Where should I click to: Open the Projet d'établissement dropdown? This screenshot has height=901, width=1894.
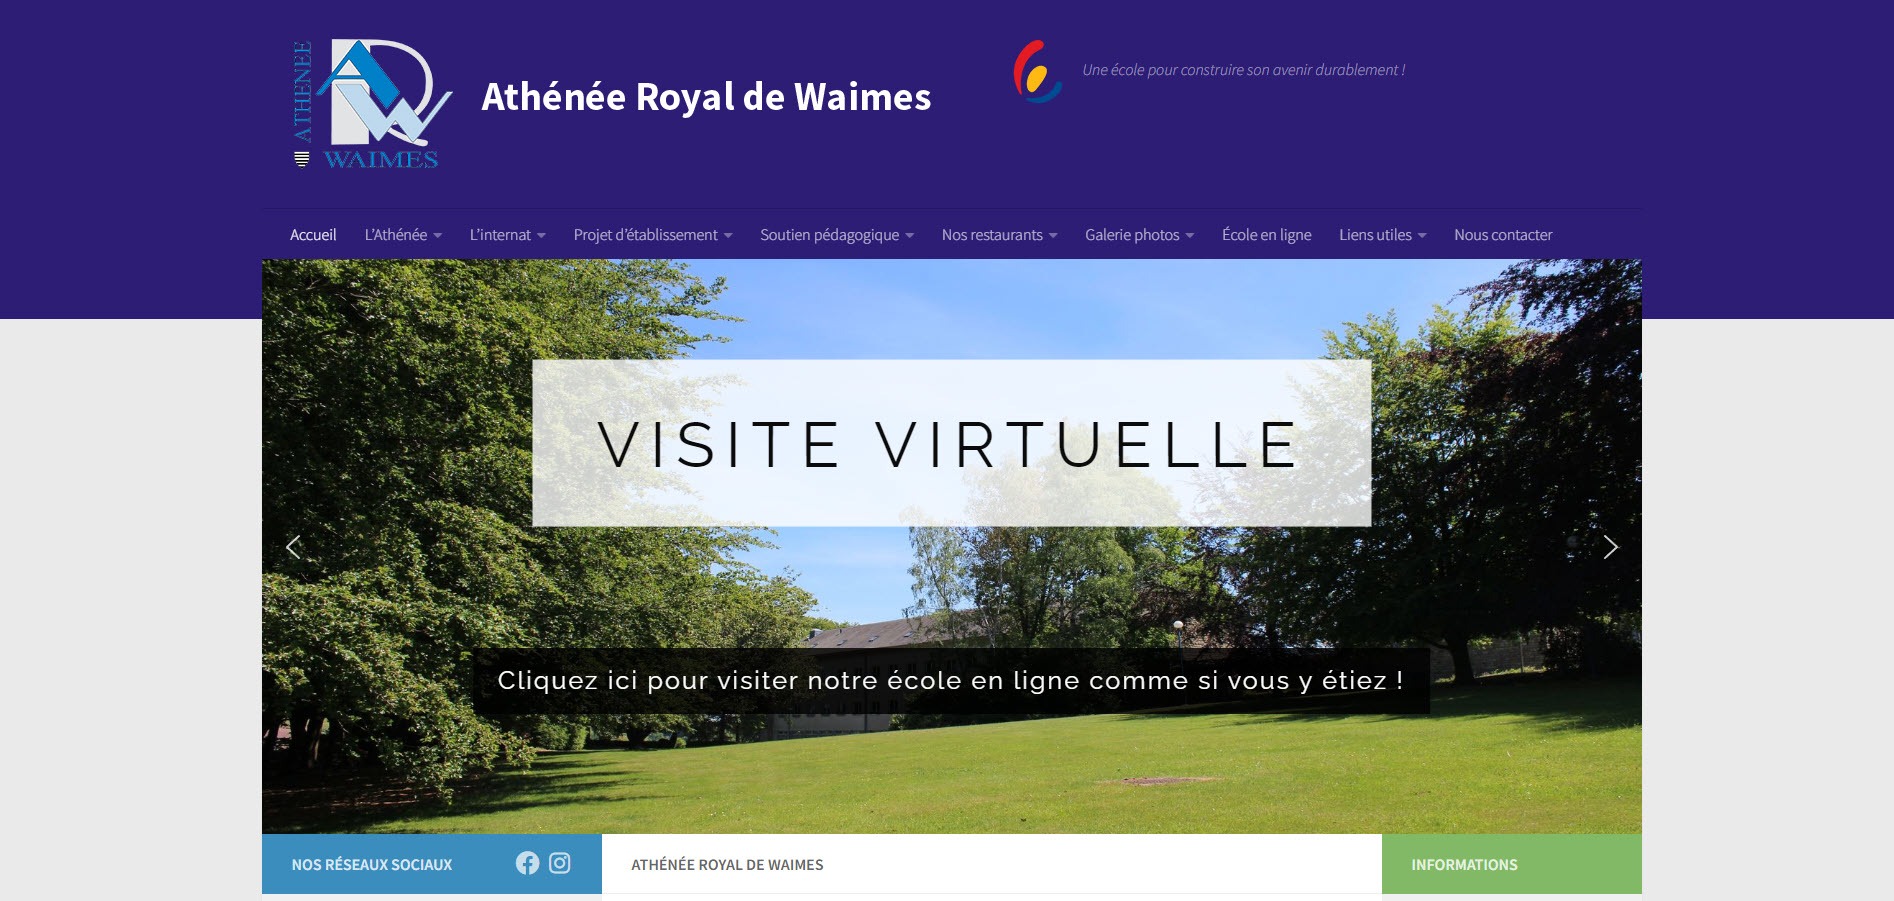[x=653, y=235]
